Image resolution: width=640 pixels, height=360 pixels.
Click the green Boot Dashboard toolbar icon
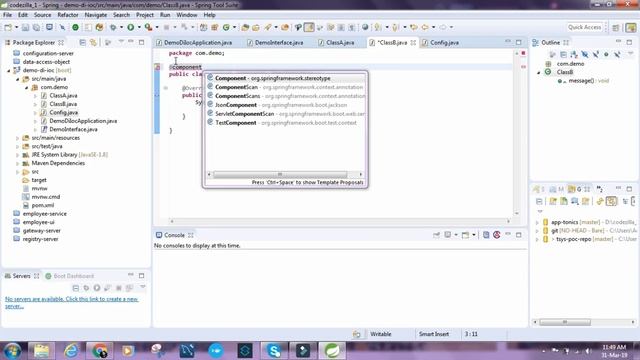[x=76, y=27]
